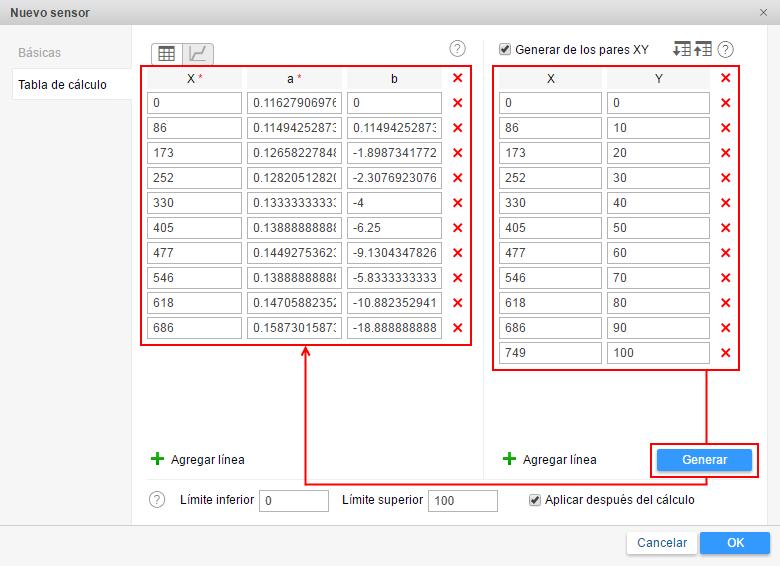Click Y field with value 90

click(x=658, y=328)
